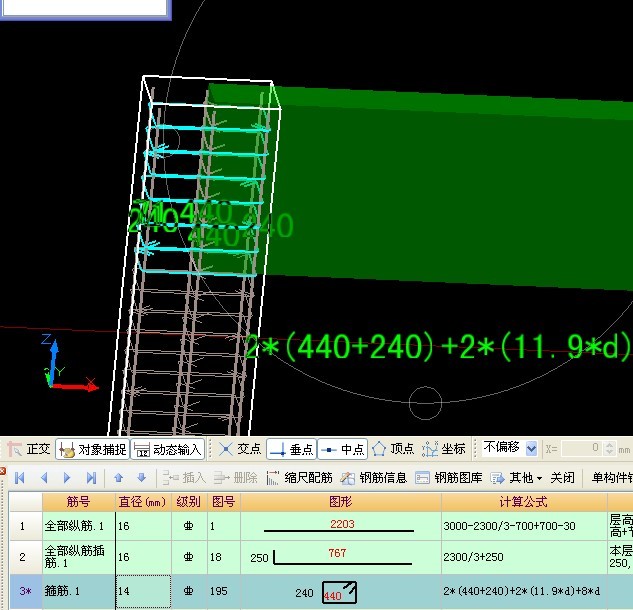Click diameter 16 in the 全部纵筋.1 row
Screen dimensions: 633x610
[143, 526]
